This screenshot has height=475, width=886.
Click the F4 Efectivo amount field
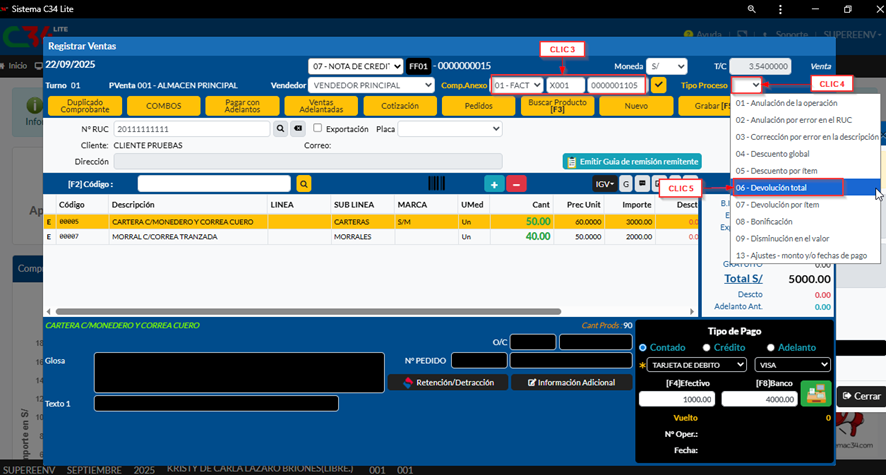[x=677, y=399]
